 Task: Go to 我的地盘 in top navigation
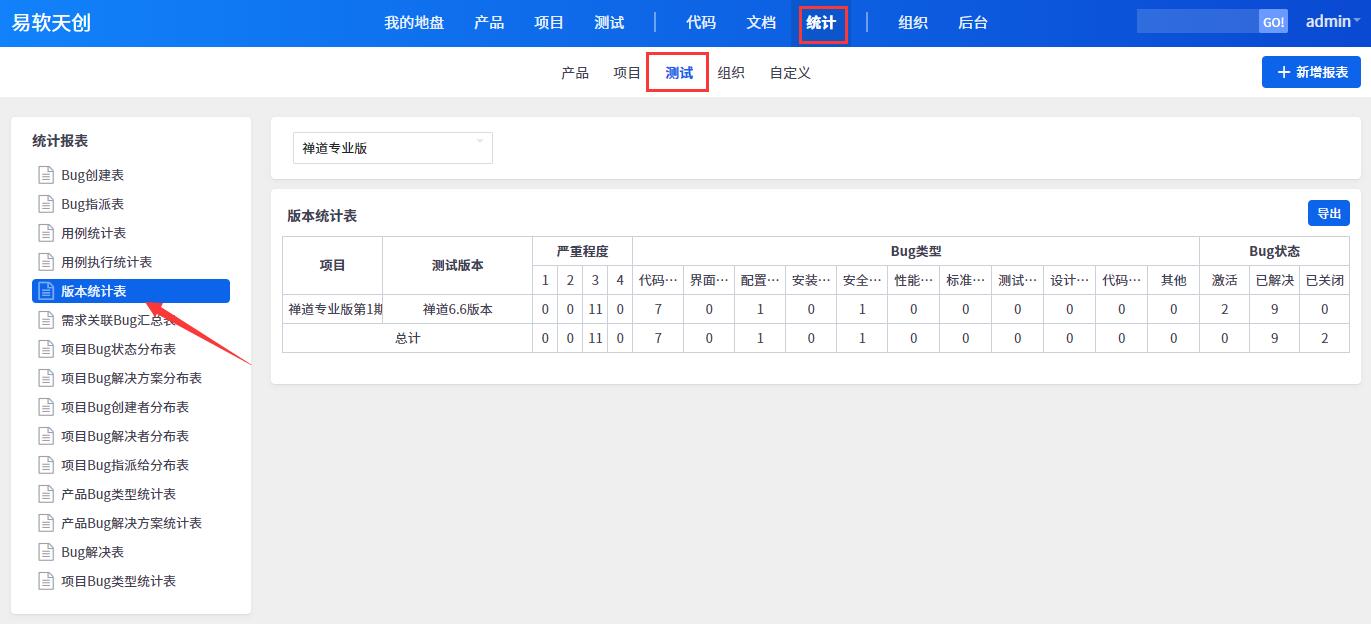point(414,23)
